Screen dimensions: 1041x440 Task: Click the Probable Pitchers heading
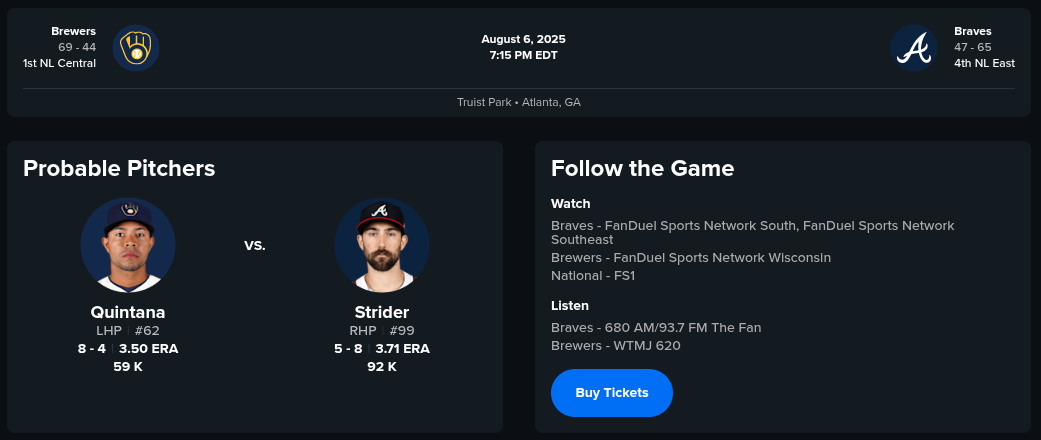pos(119,168)
